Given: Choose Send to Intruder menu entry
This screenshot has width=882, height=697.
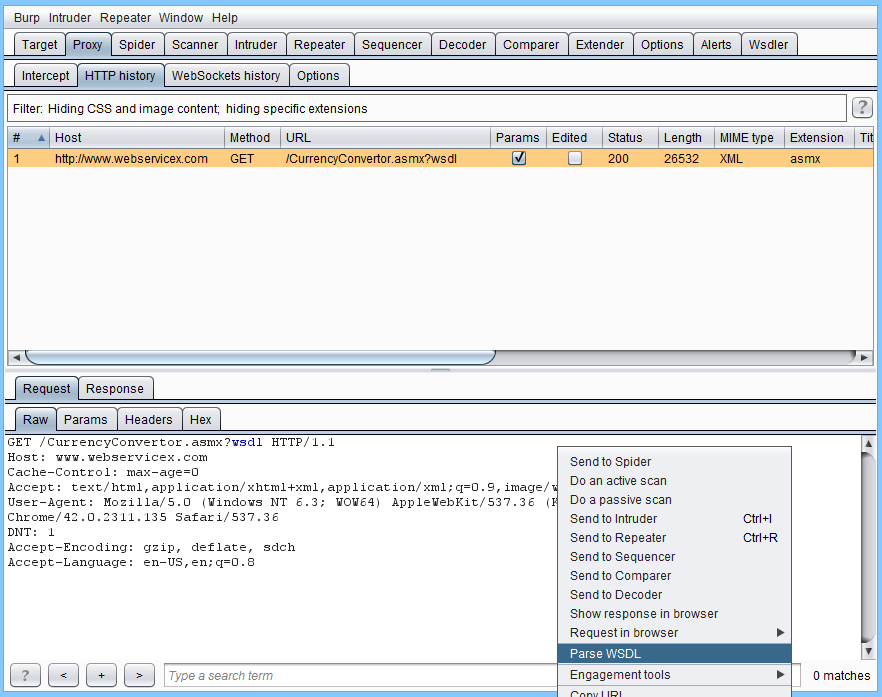Looking at the screenshot, I should pyautogui.click(x=674, y=519).
